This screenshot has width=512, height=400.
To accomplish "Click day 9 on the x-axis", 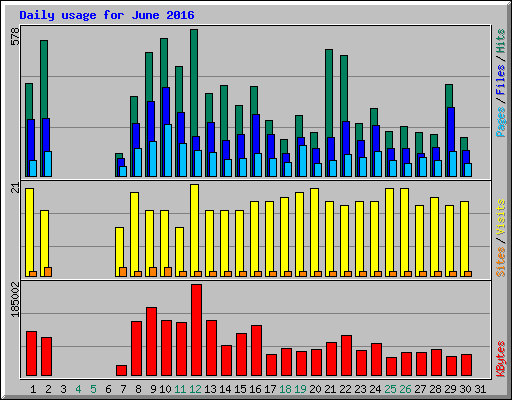I will point(153,389).
